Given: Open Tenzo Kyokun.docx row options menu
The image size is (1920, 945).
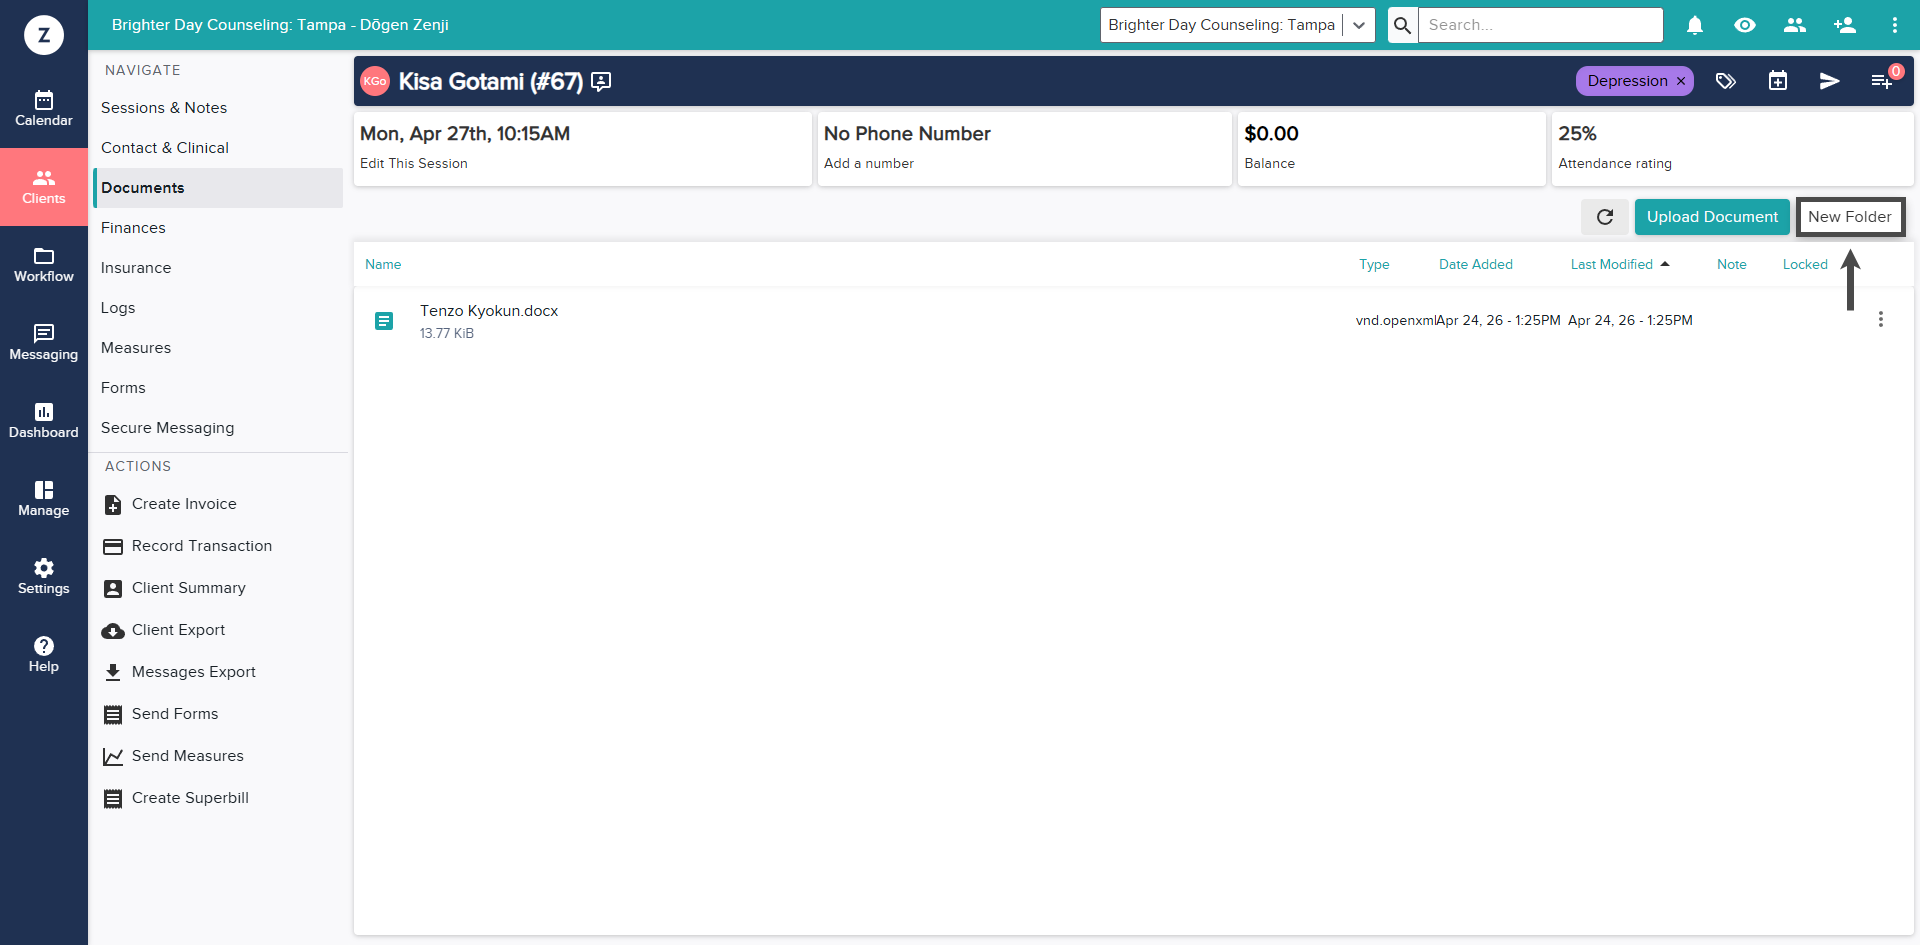Looking at the screenshot, I should [1881, 319].
